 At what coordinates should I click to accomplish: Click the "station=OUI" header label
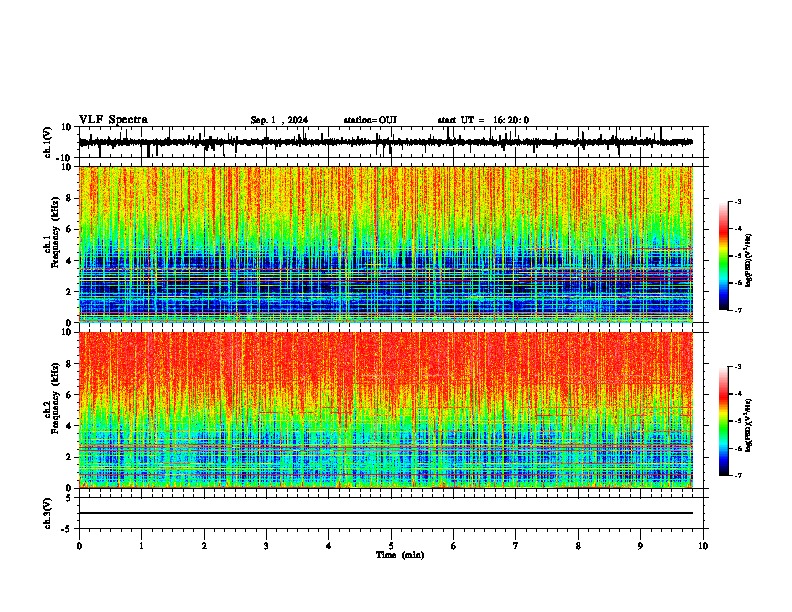(x=370, y=120)
